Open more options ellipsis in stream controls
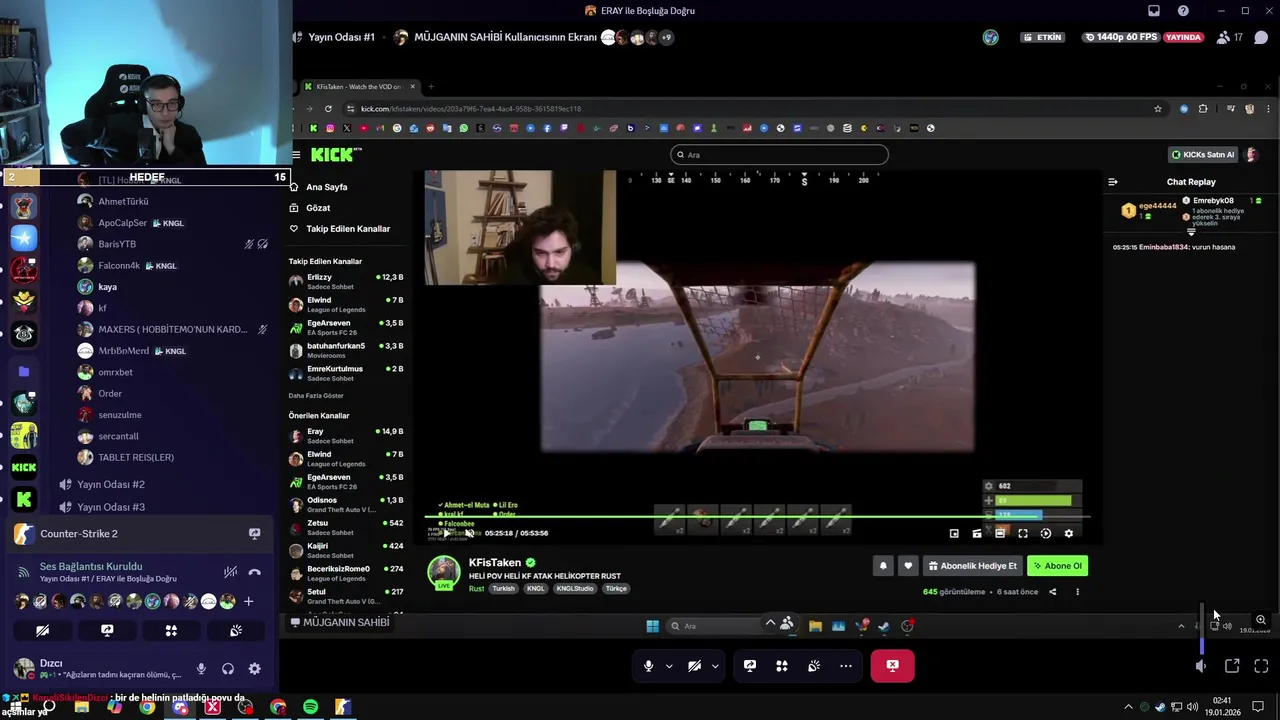This screenshot has height=720, width=1280. tap(846, 666)
